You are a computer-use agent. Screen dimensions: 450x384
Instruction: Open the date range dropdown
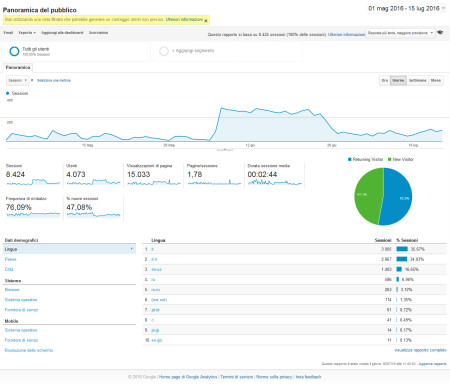tap(407, 8)
